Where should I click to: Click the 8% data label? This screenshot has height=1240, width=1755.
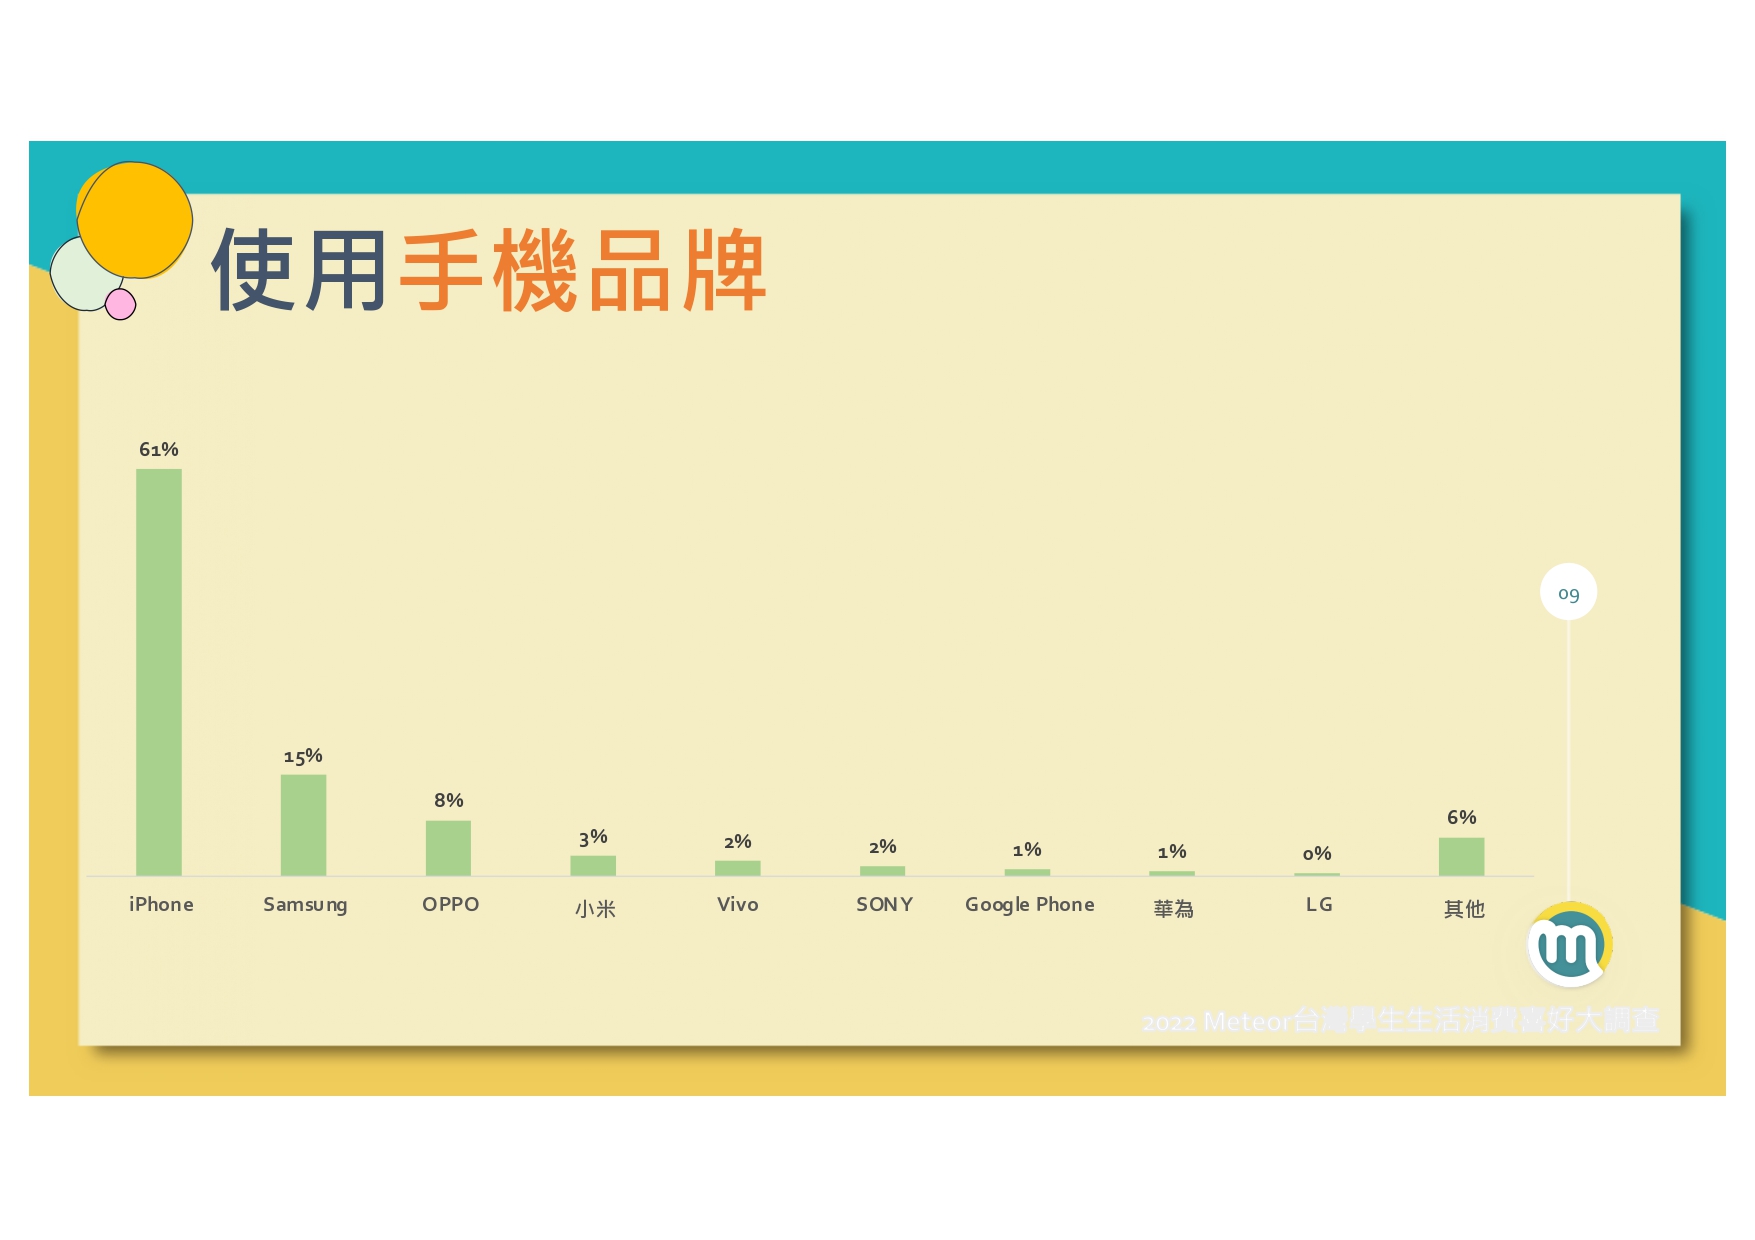click(449, 800)
